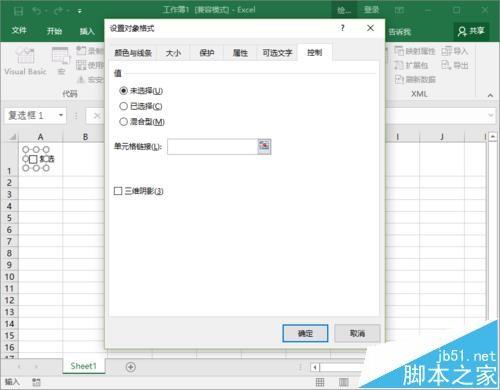Screen dimensions: 500x390
Task: Click the select-all corner of the sheet
Action: tap(12, 137)
